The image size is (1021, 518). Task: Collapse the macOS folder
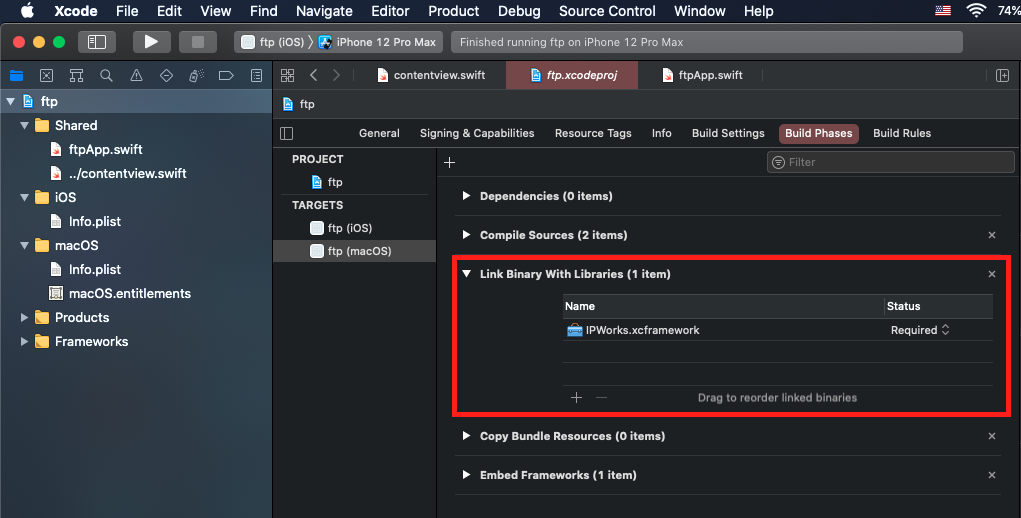pyautogui.click(x=24, y=245)
